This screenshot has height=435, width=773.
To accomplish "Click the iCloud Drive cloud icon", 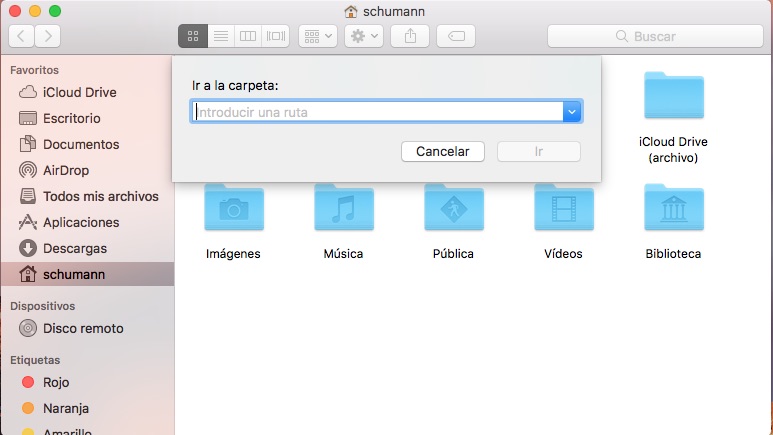I will pos(28,92).
